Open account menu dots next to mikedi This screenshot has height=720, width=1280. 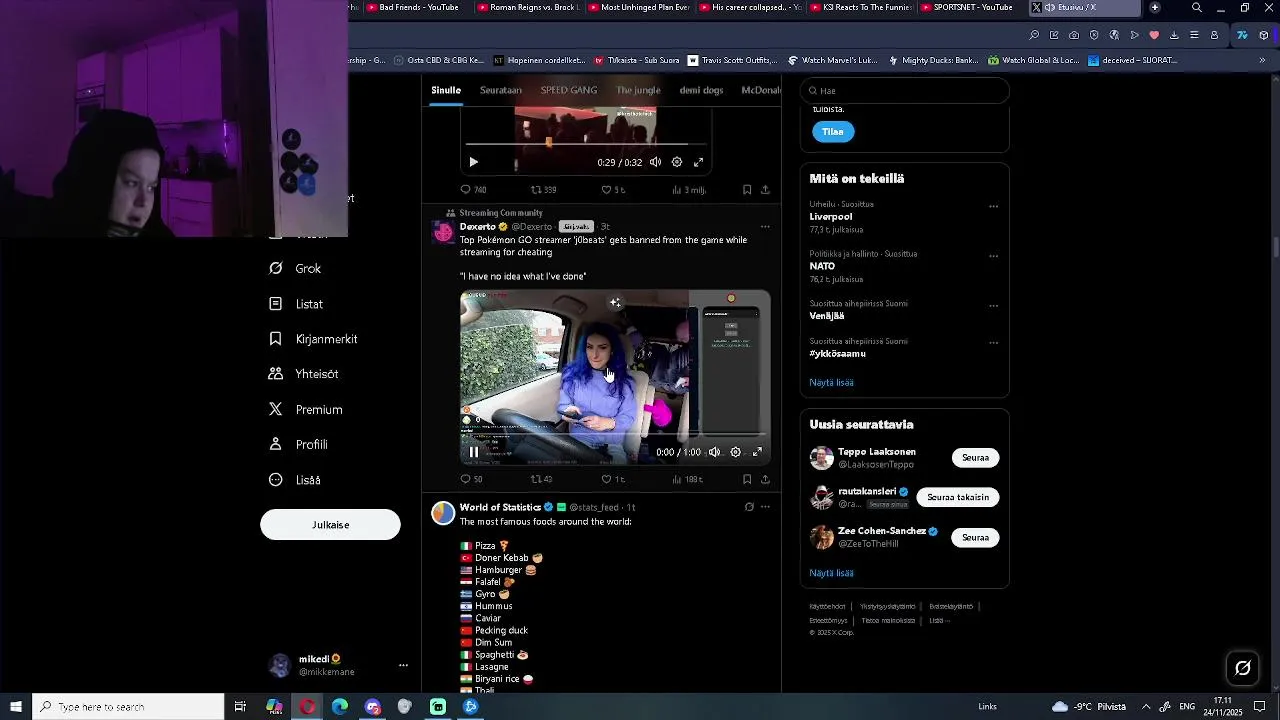click(x=403, y=665)
